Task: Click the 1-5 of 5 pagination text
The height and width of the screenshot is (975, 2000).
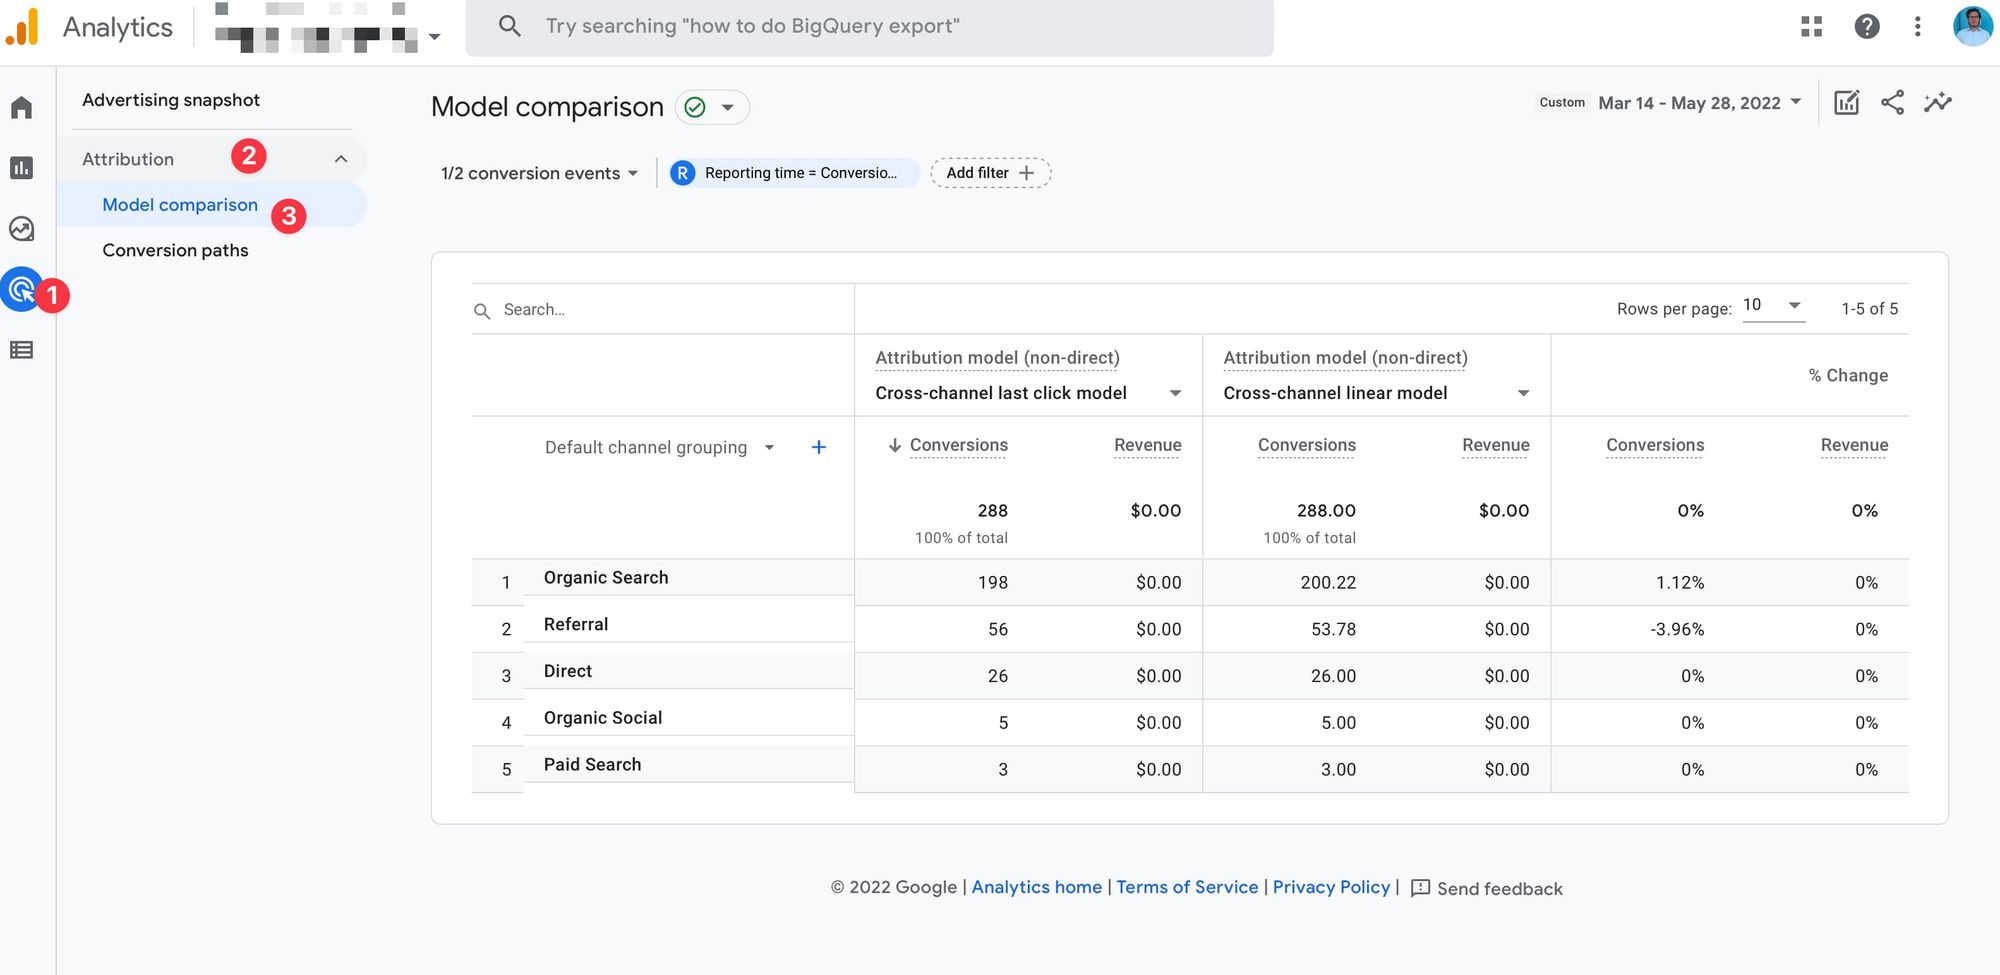Action: (1869, 309)
